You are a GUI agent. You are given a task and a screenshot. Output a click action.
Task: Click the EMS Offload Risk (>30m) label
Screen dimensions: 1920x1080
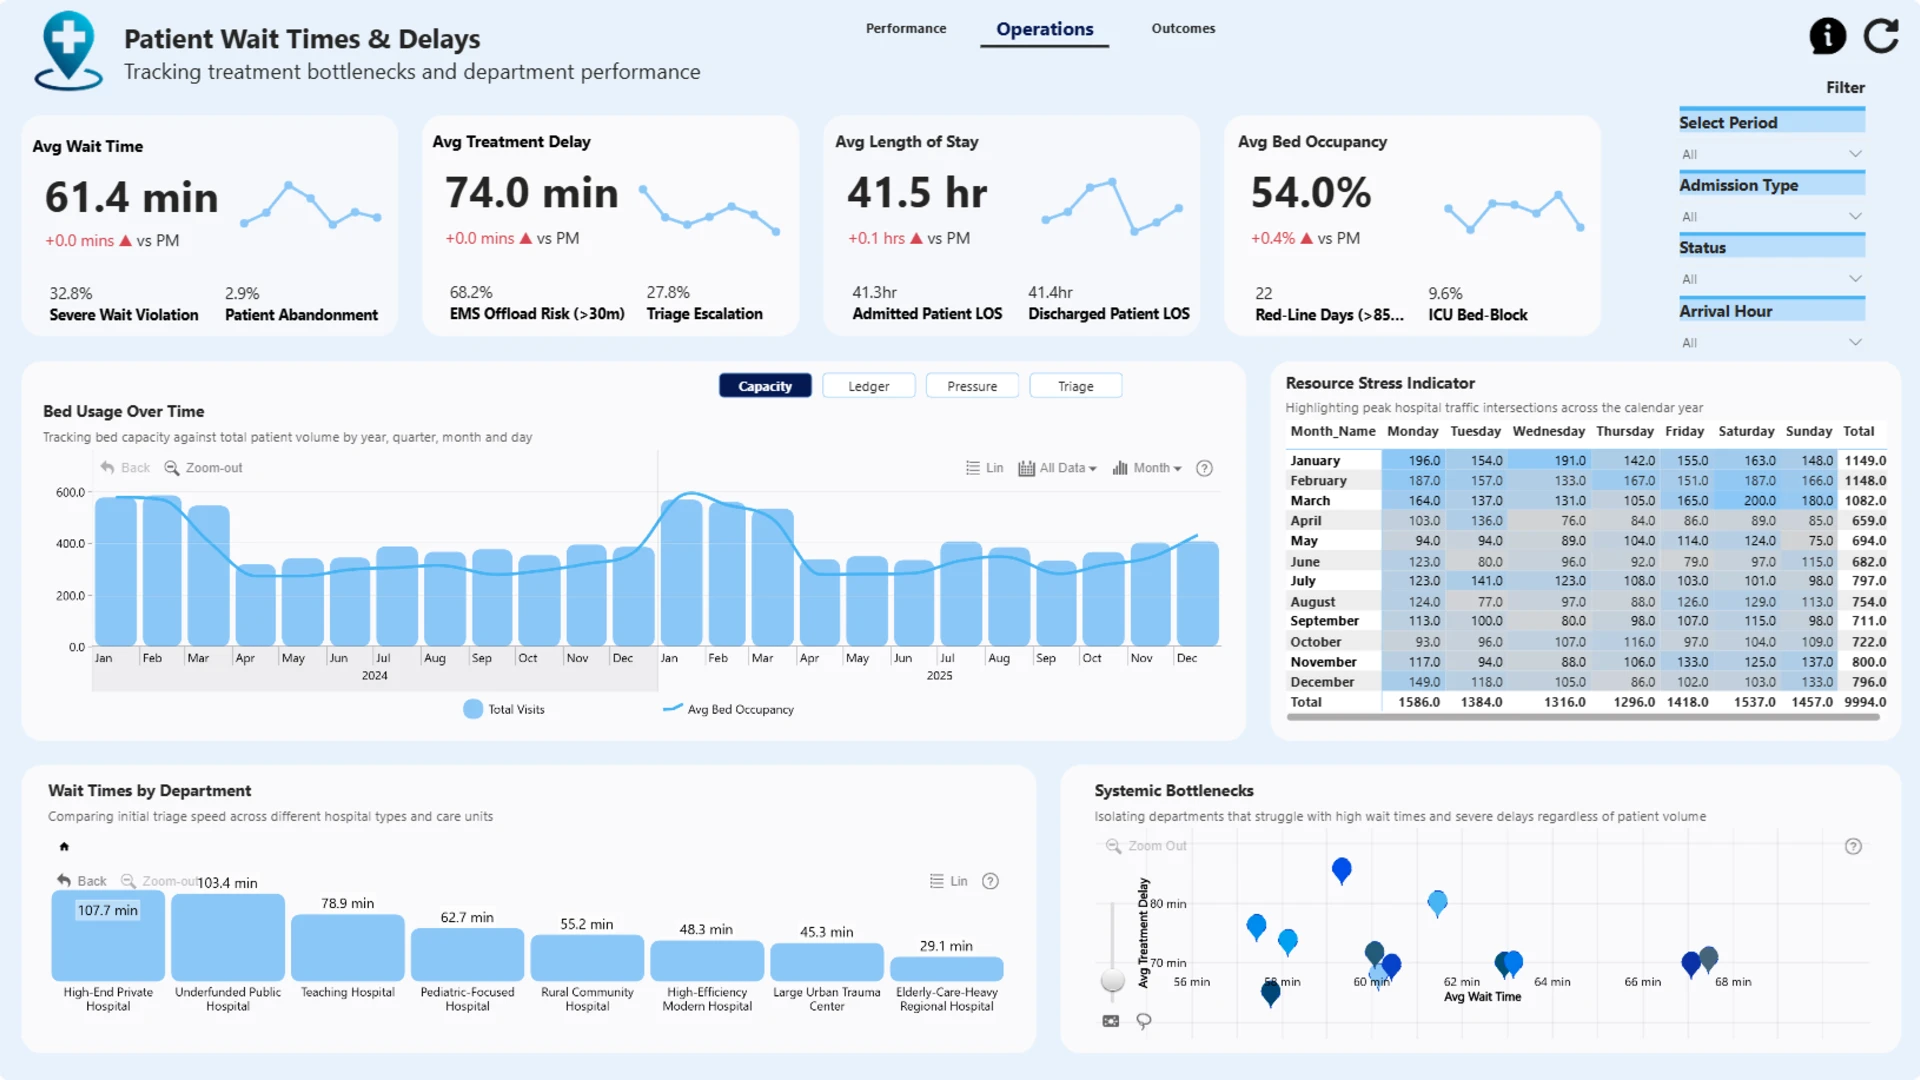click(537, 314)
